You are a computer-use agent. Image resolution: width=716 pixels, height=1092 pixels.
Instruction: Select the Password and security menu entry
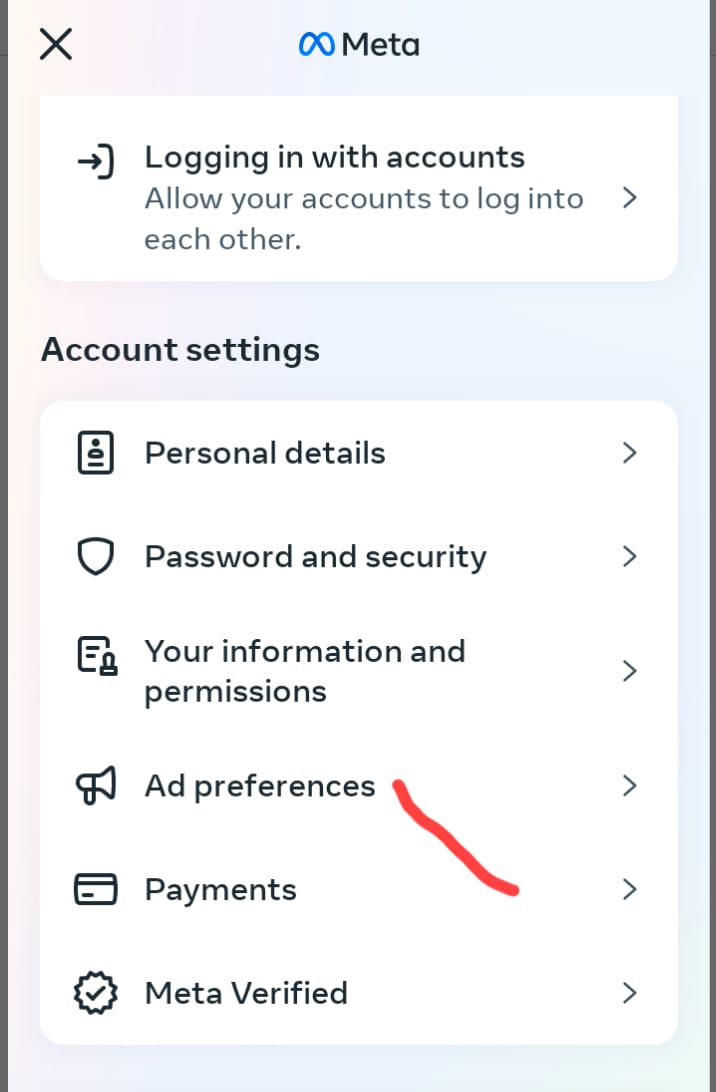point(315,556)
